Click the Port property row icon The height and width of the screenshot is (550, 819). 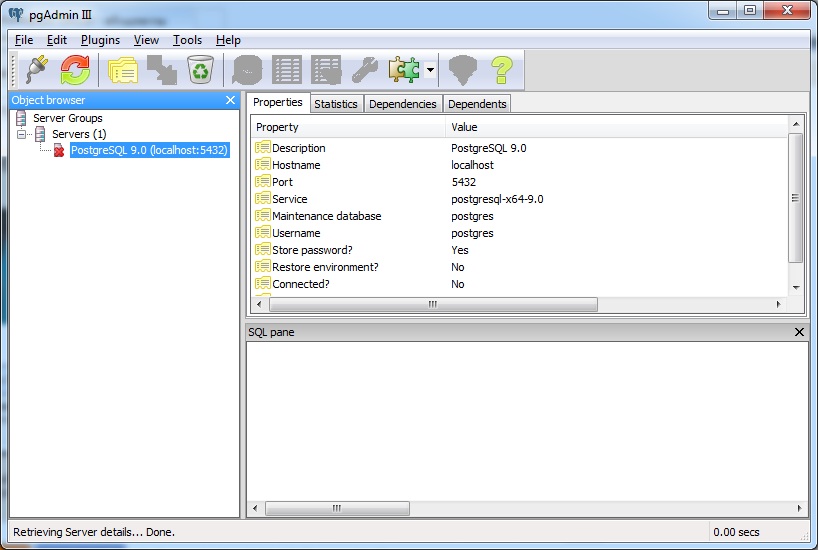pyautogui.click(x=263, y=181)
